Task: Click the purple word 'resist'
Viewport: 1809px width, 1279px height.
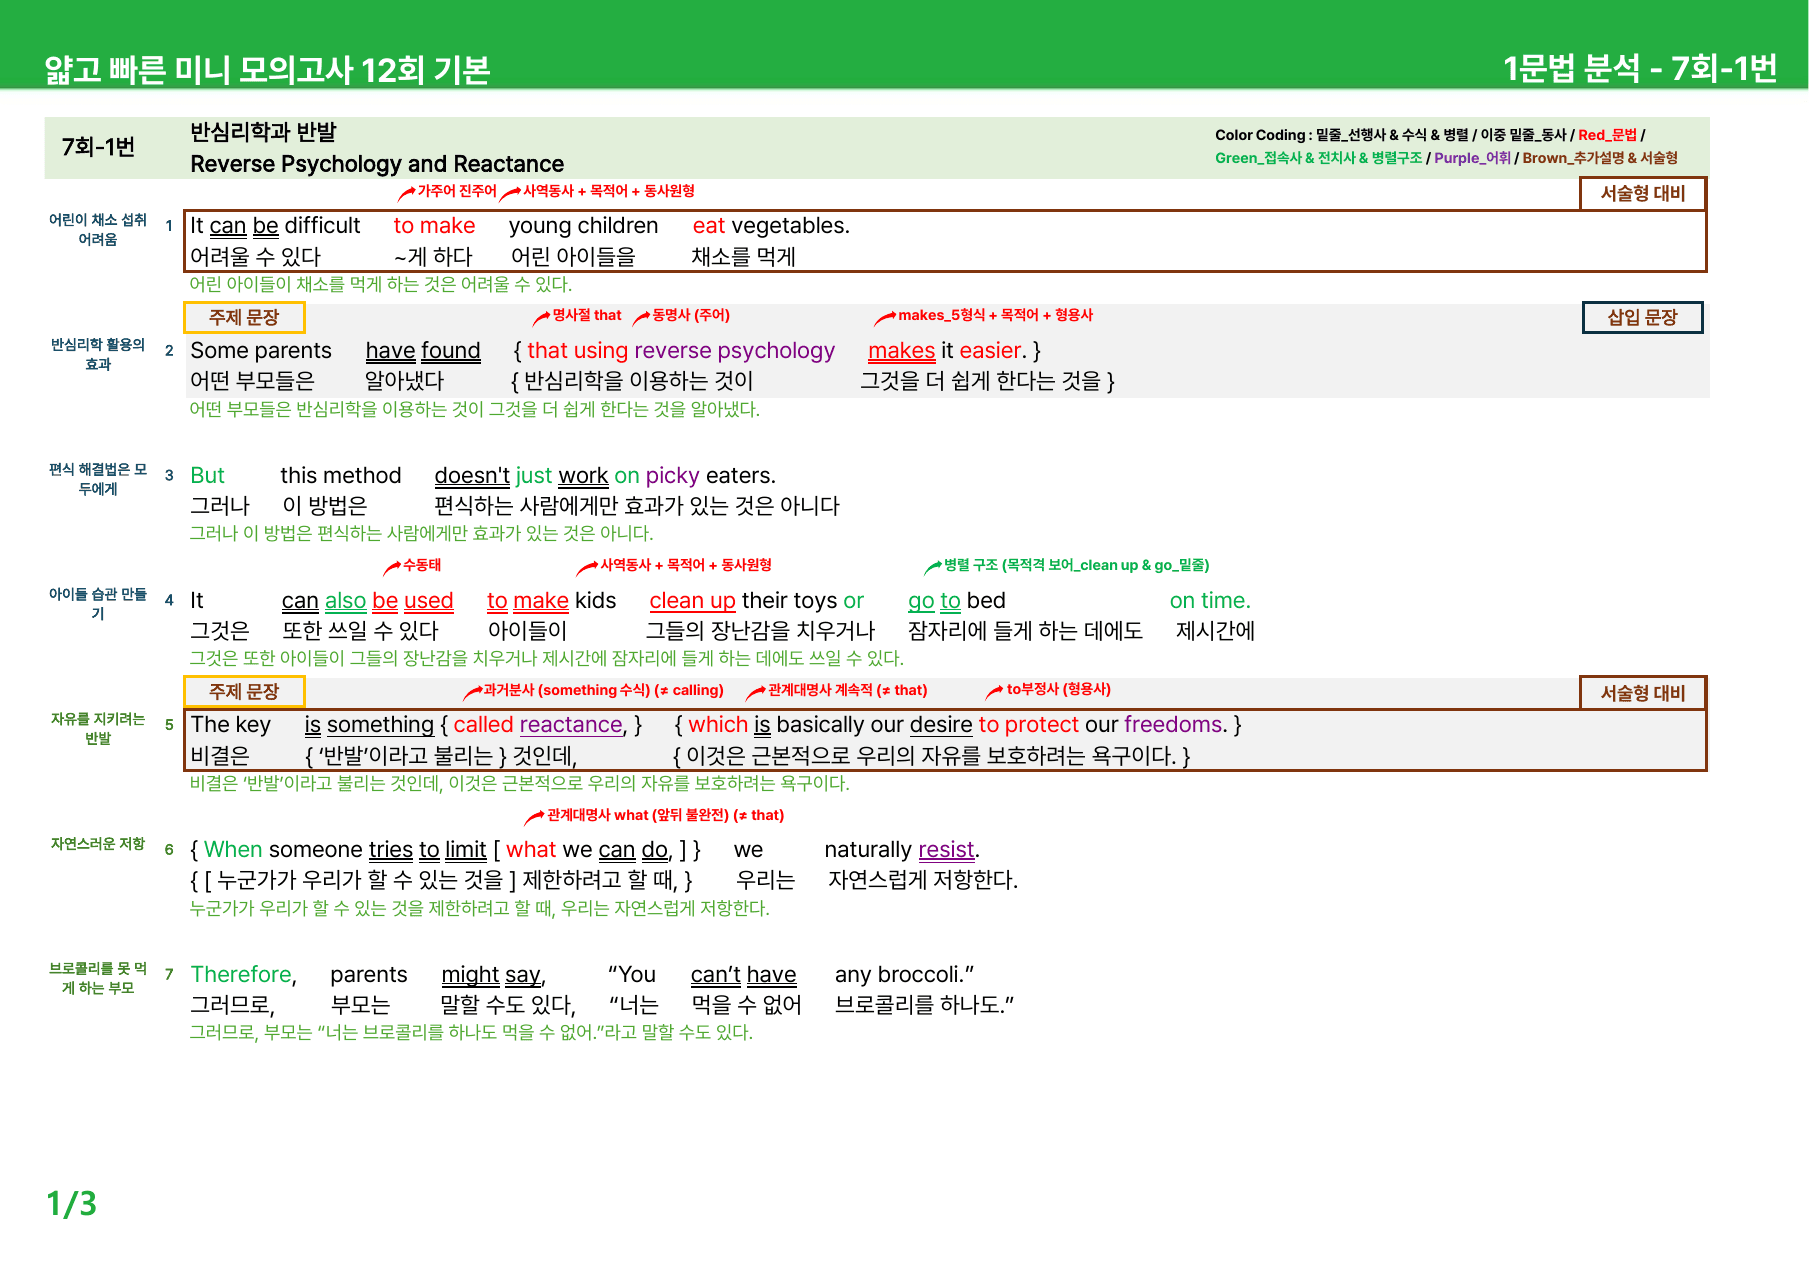Action: pyautogui.click(x=946, y=850)
